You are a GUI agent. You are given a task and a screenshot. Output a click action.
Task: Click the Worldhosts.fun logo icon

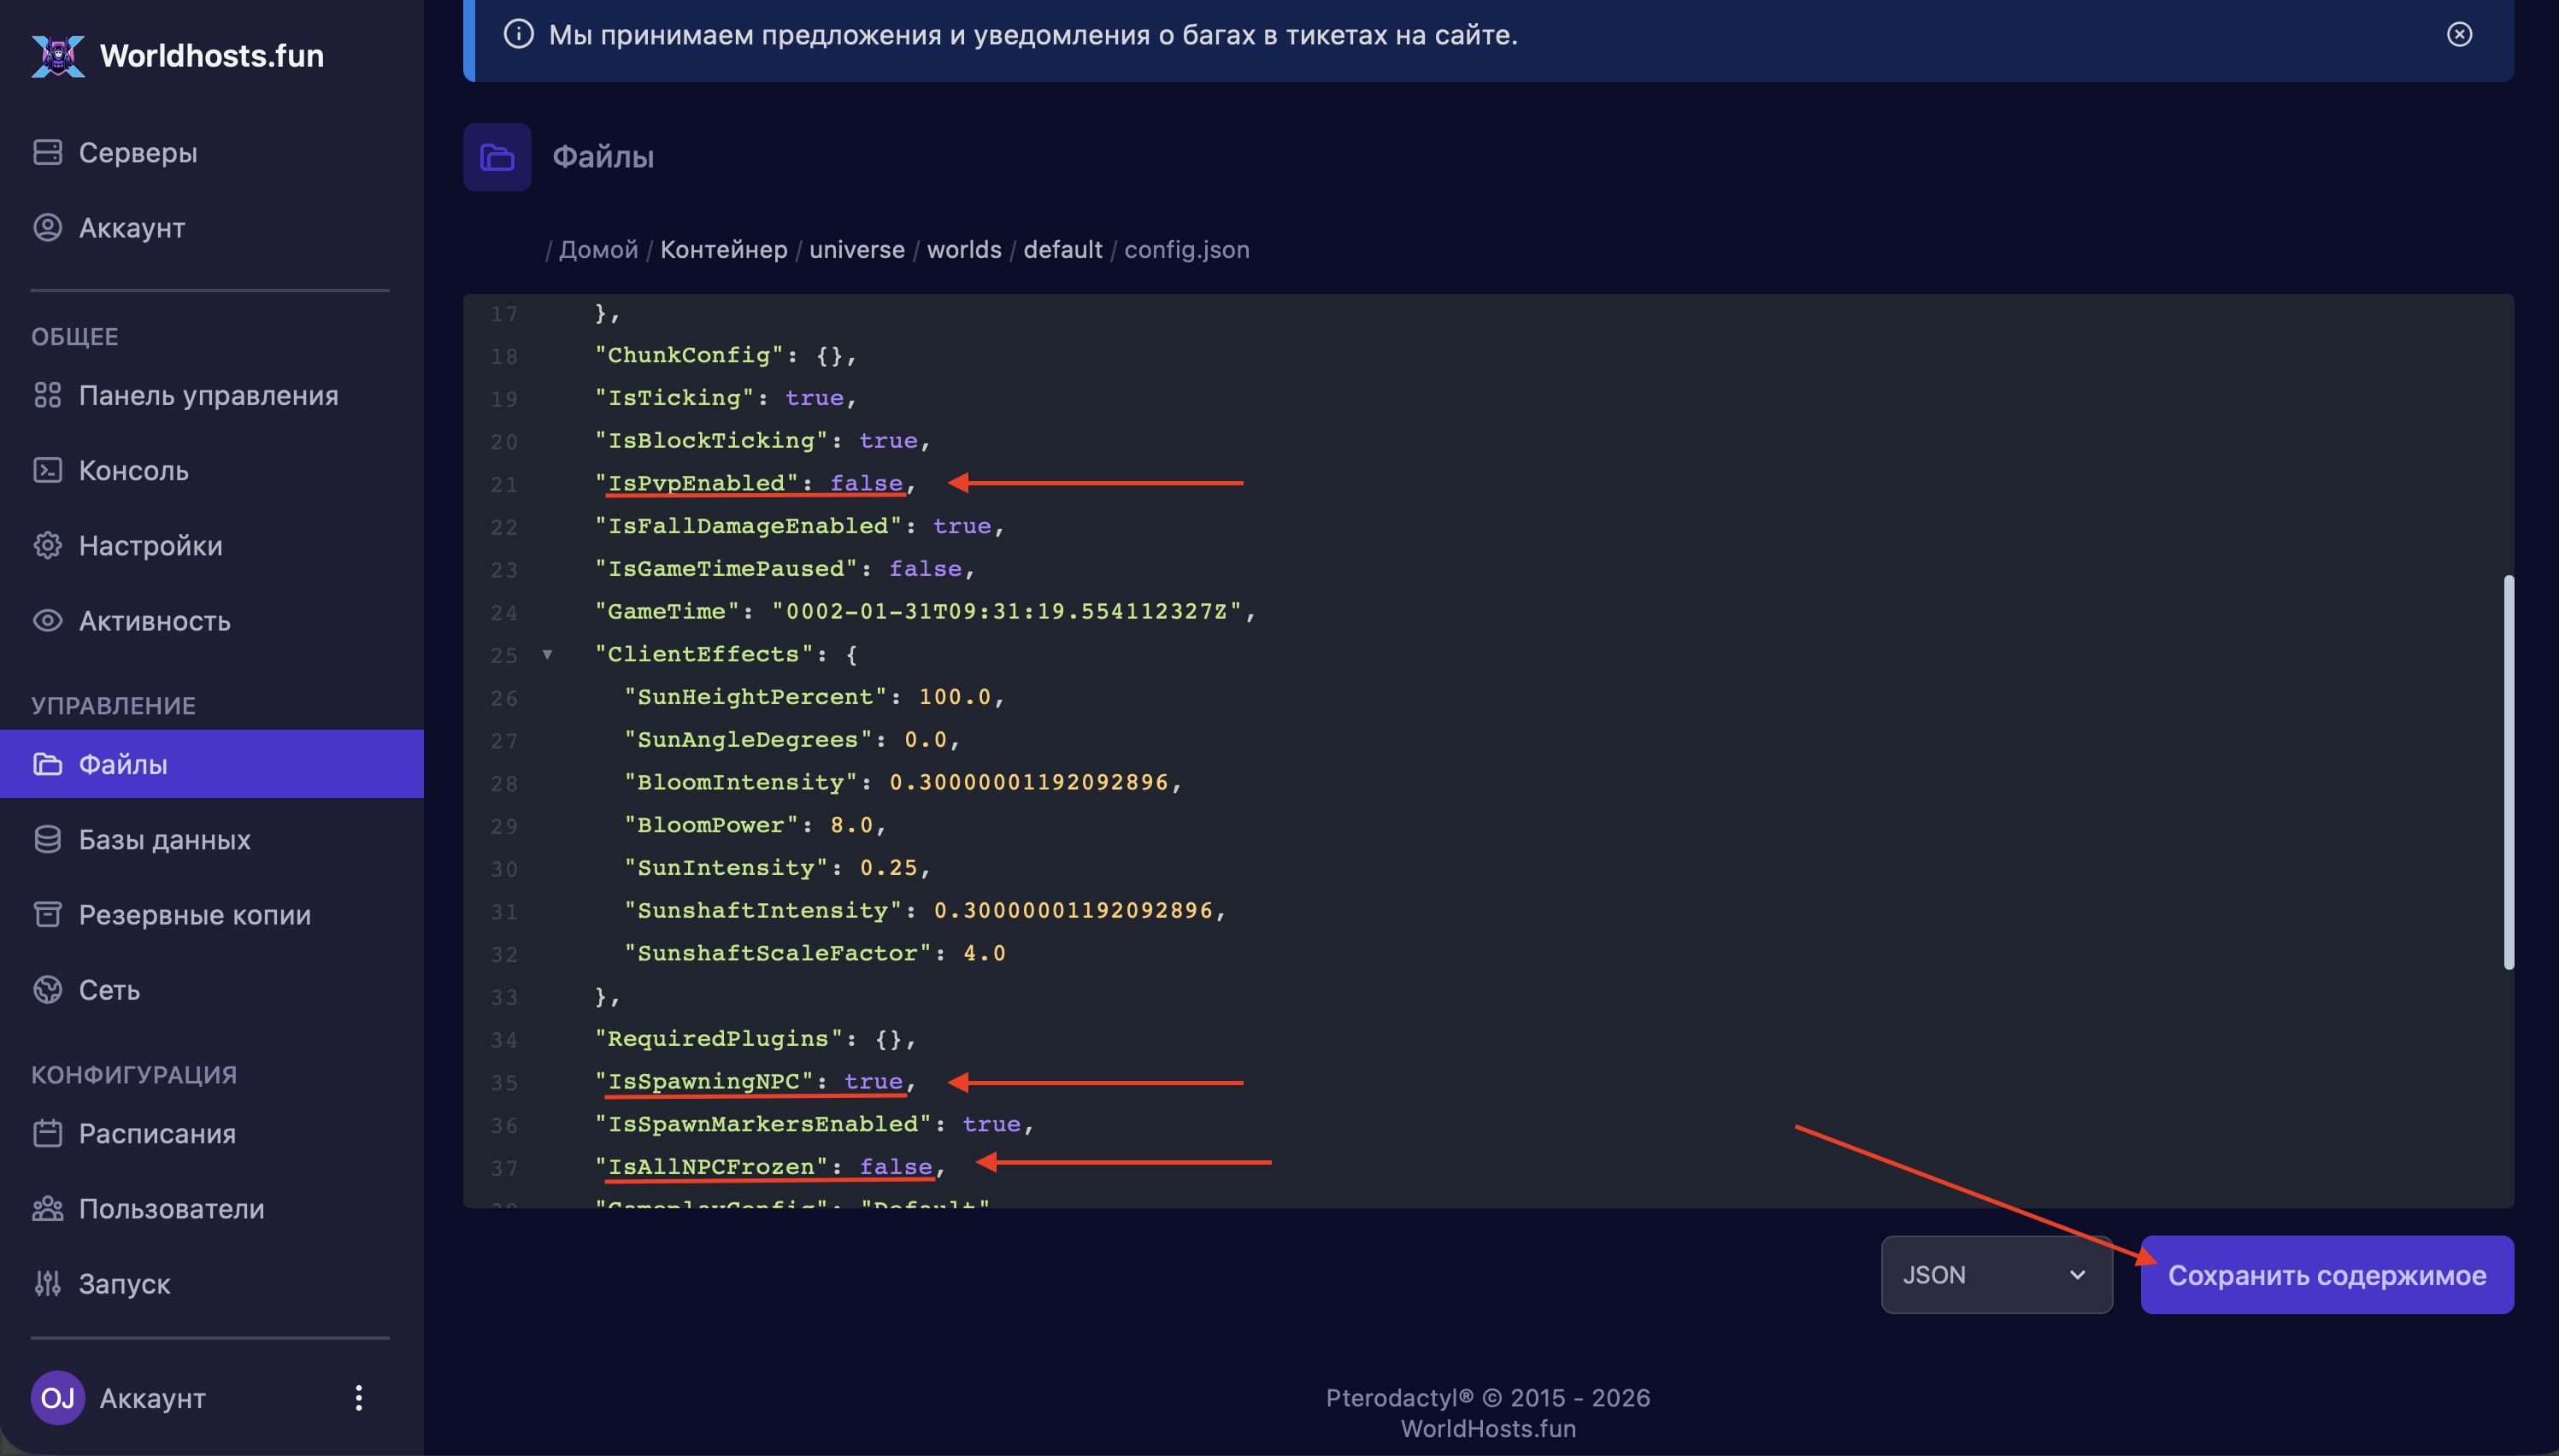tap(58, 55)
